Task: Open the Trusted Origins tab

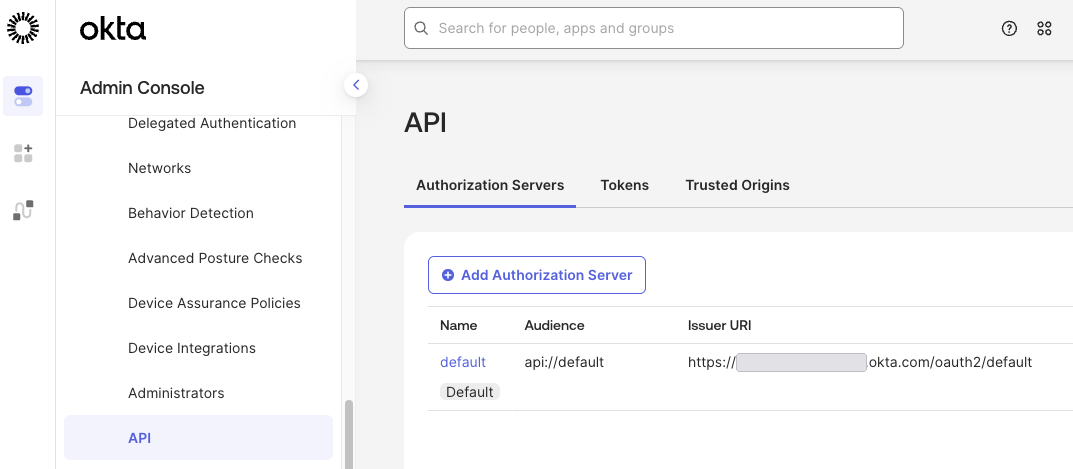Action: pyautogui.click(x=738, y=186)
